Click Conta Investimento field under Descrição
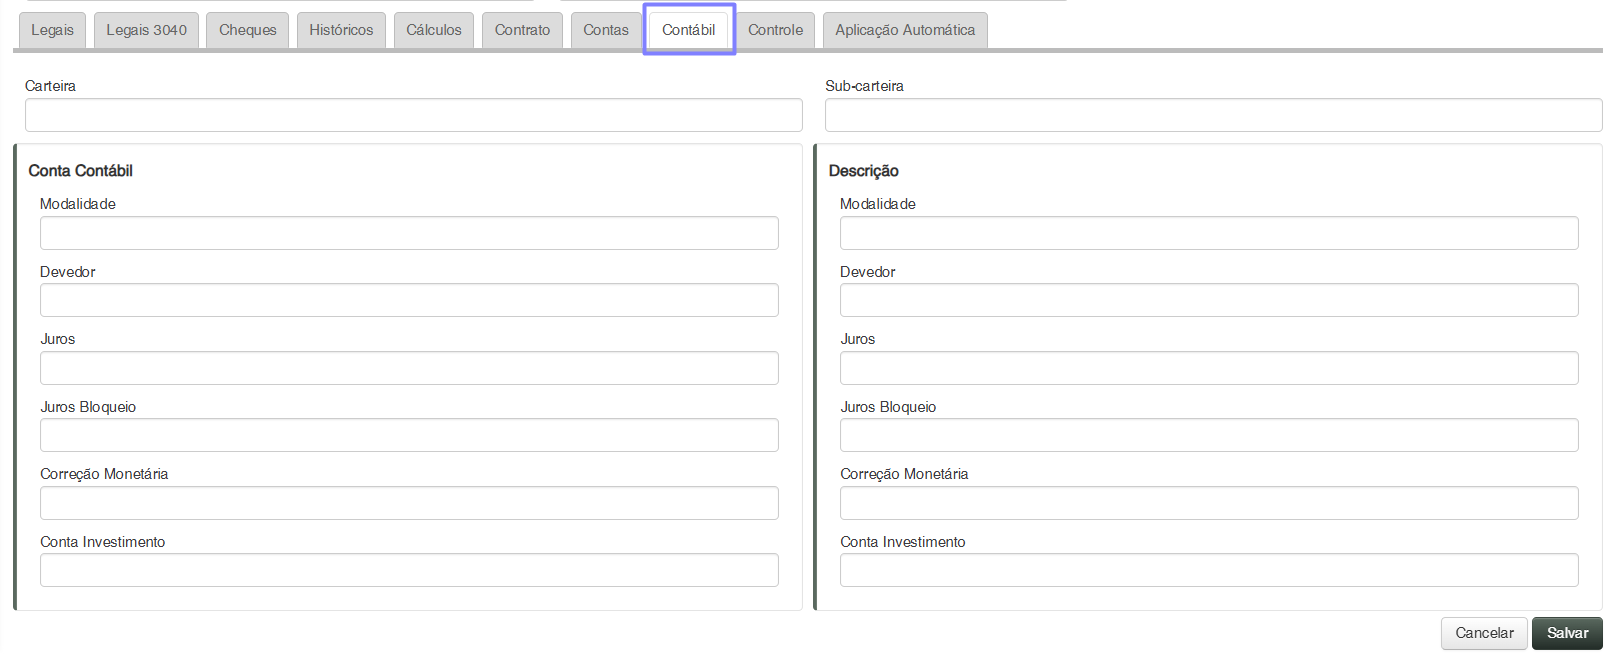1617x654 pixels. (1209, 570)
